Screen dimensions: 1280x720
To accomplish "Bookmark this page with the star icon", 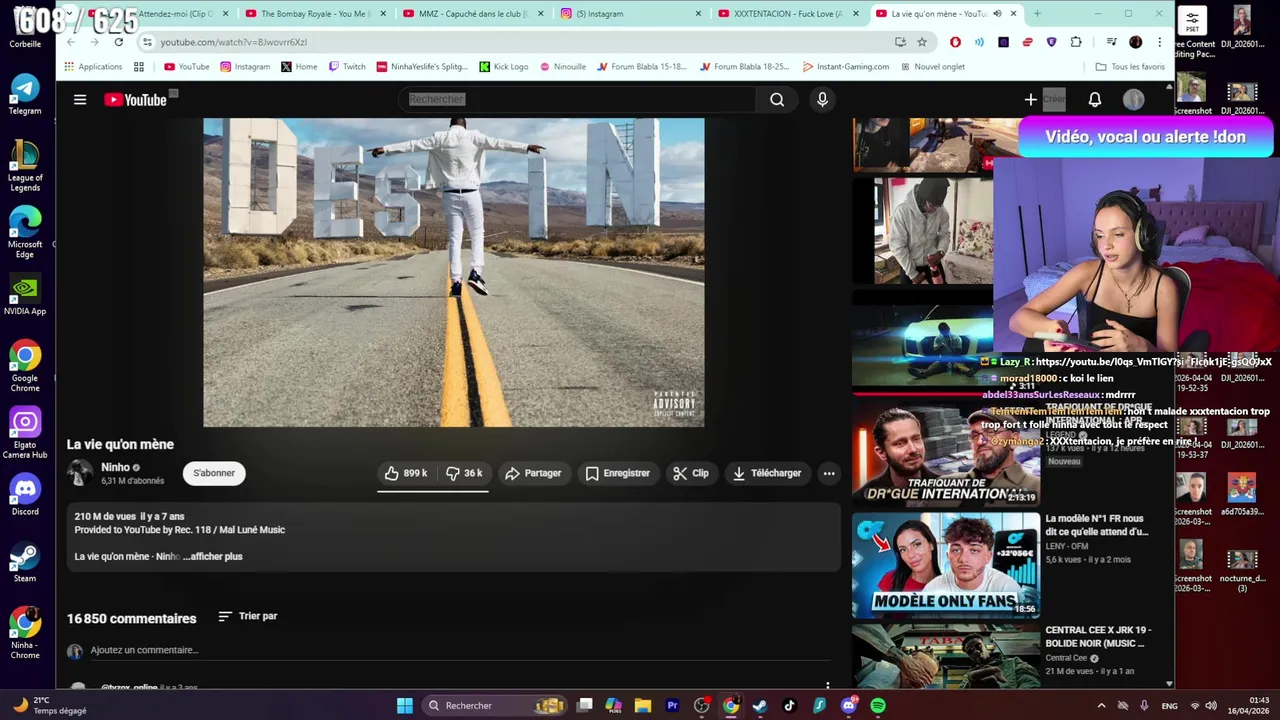I will click(x=922, y=42).
